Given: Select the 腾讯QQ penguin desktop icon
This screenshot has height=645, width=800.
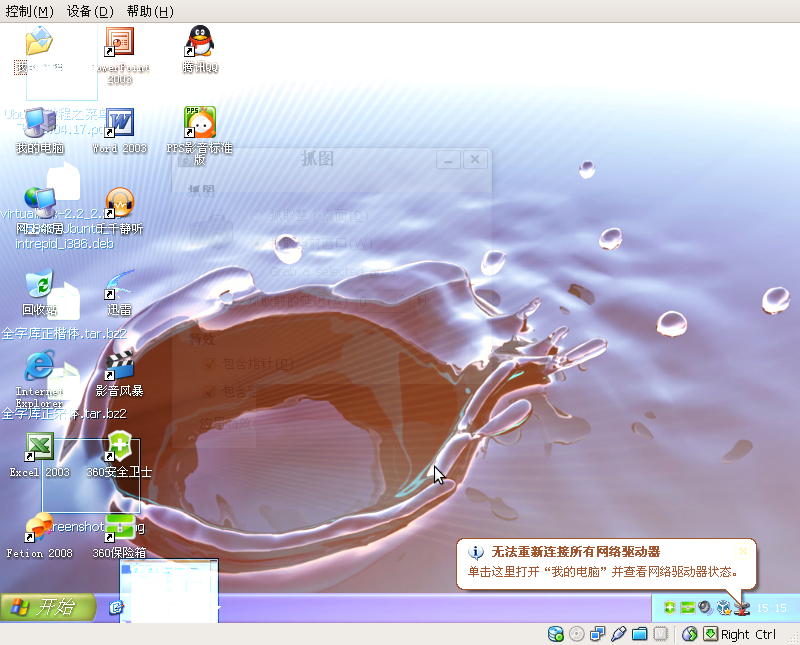Looking at the screenshot, I should click(x=200, y=49).
